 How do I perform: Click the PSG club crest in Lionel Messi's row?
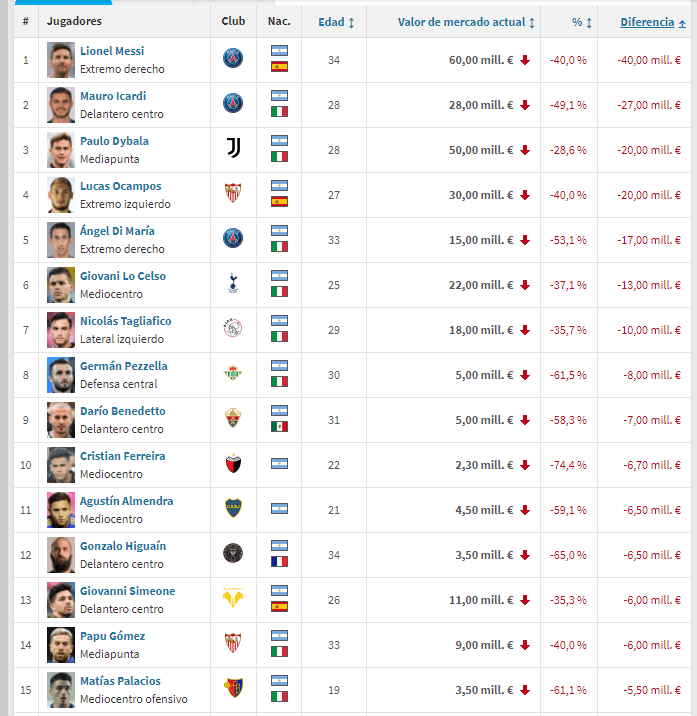[x=233, y=59]
